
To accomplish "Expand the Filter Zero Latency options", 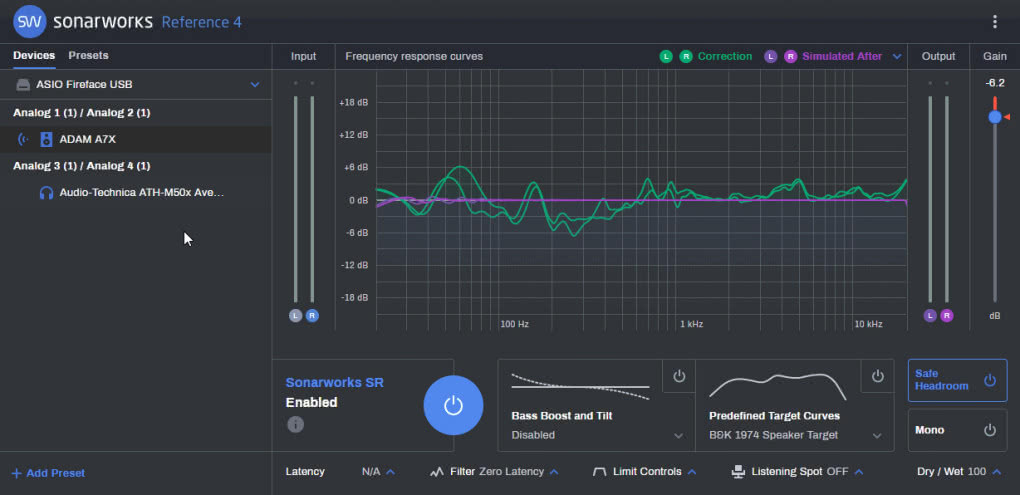I will [554, 472].
